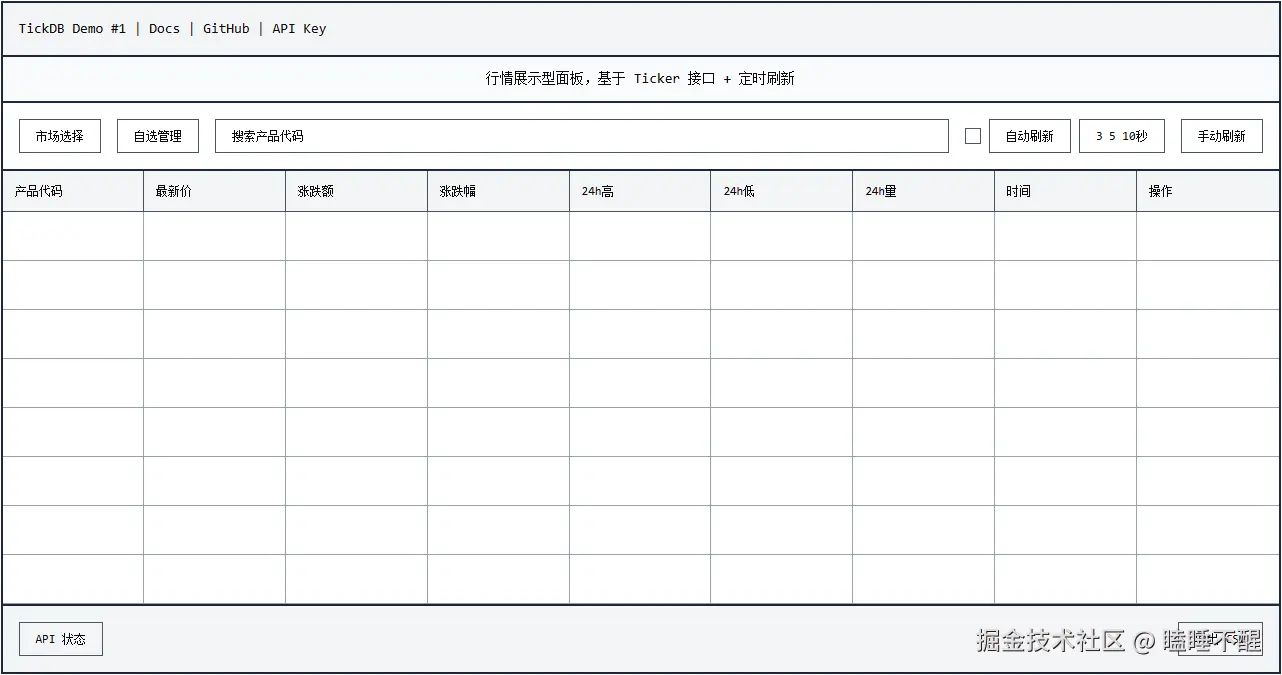Screen dimensions: 1282x675
Task: Open the API Key page
Action: (298, 28)
